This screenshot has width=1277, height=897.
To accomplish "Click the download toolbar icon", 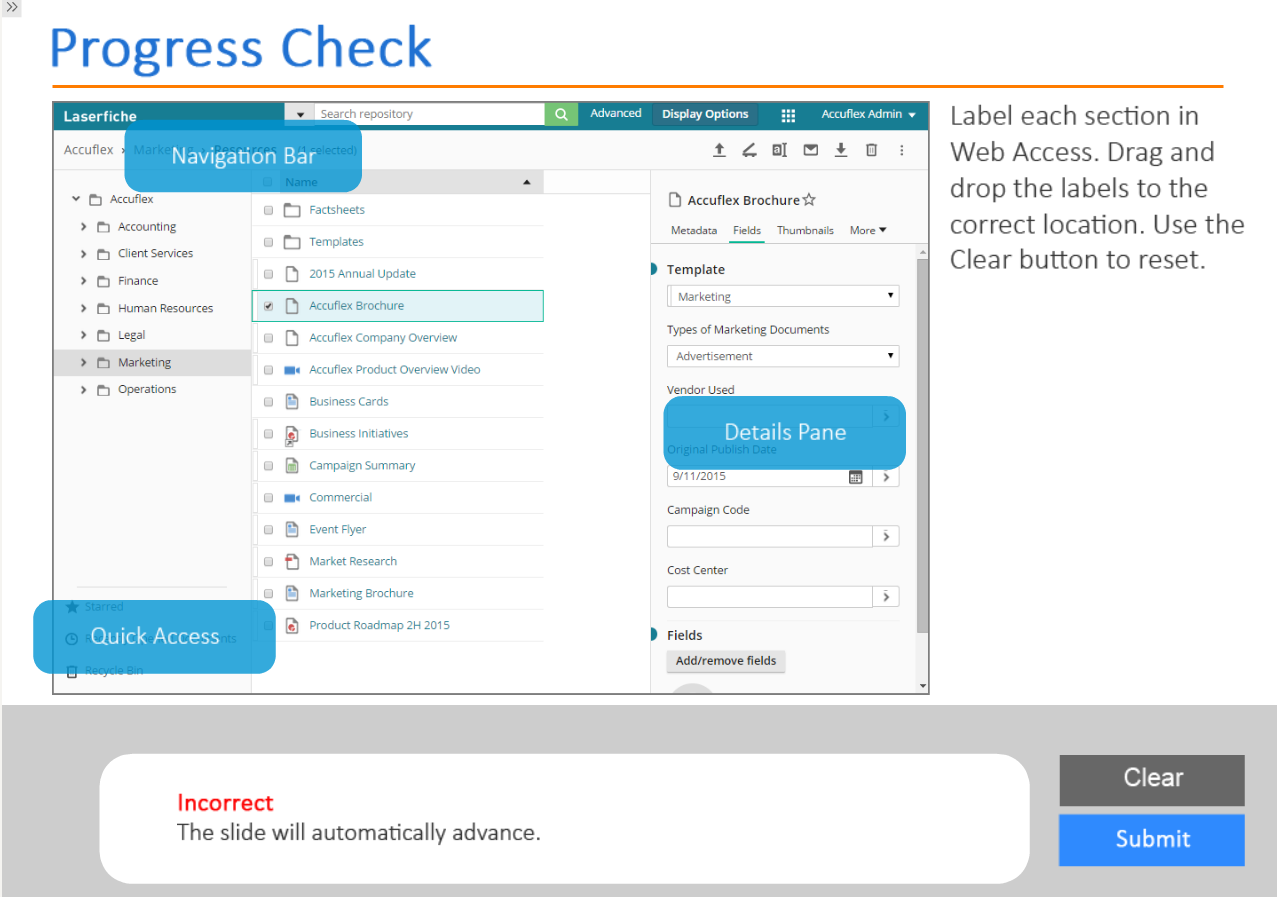I will coord(841,150).
